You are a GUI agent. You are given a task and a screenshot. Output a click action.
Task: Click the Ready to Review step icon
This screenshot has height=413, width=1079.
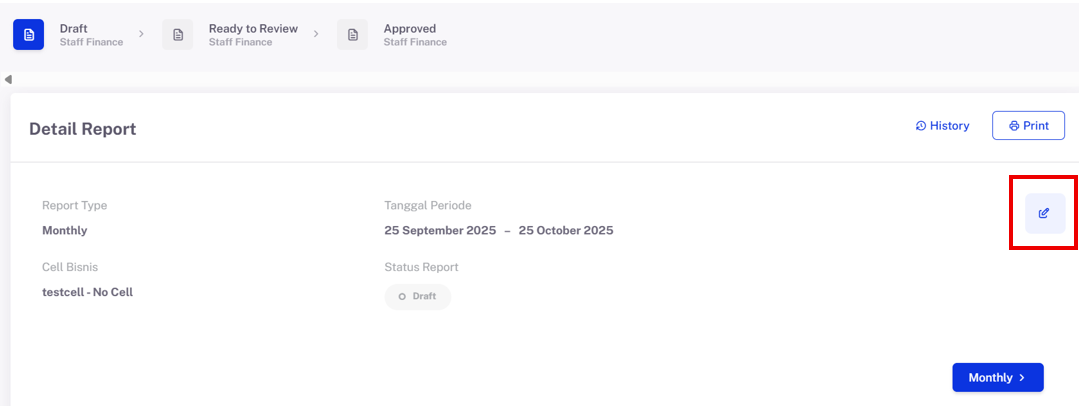pyautogui.click(x=178, y=35)
